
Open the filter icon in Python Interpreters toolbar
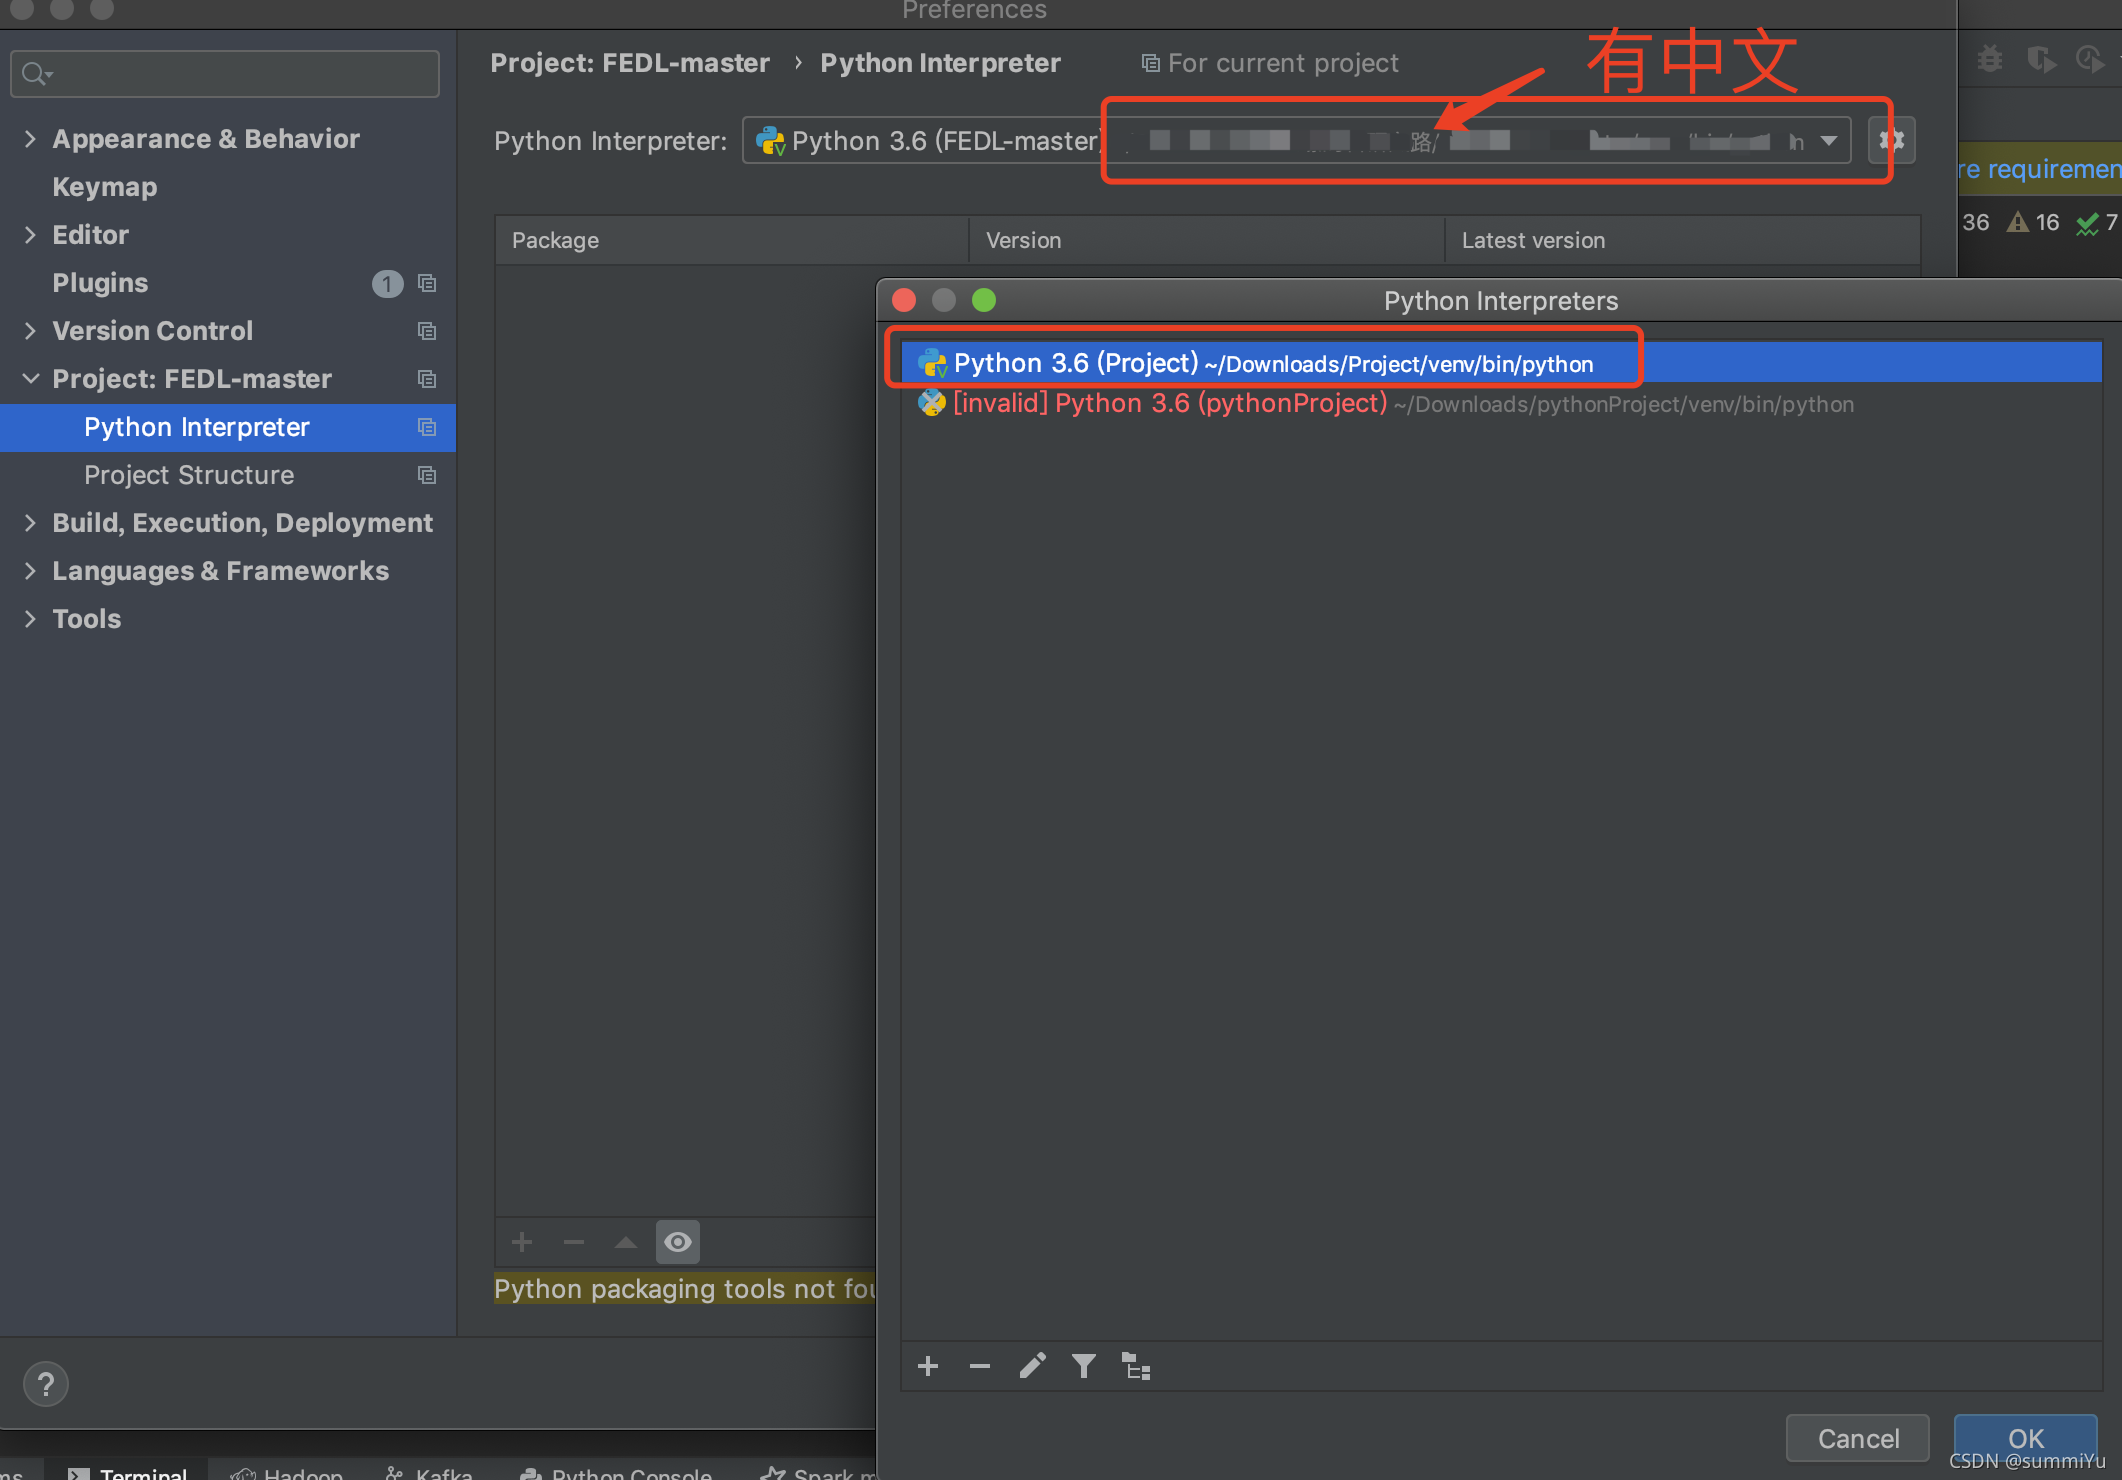coord(1084,1366)
